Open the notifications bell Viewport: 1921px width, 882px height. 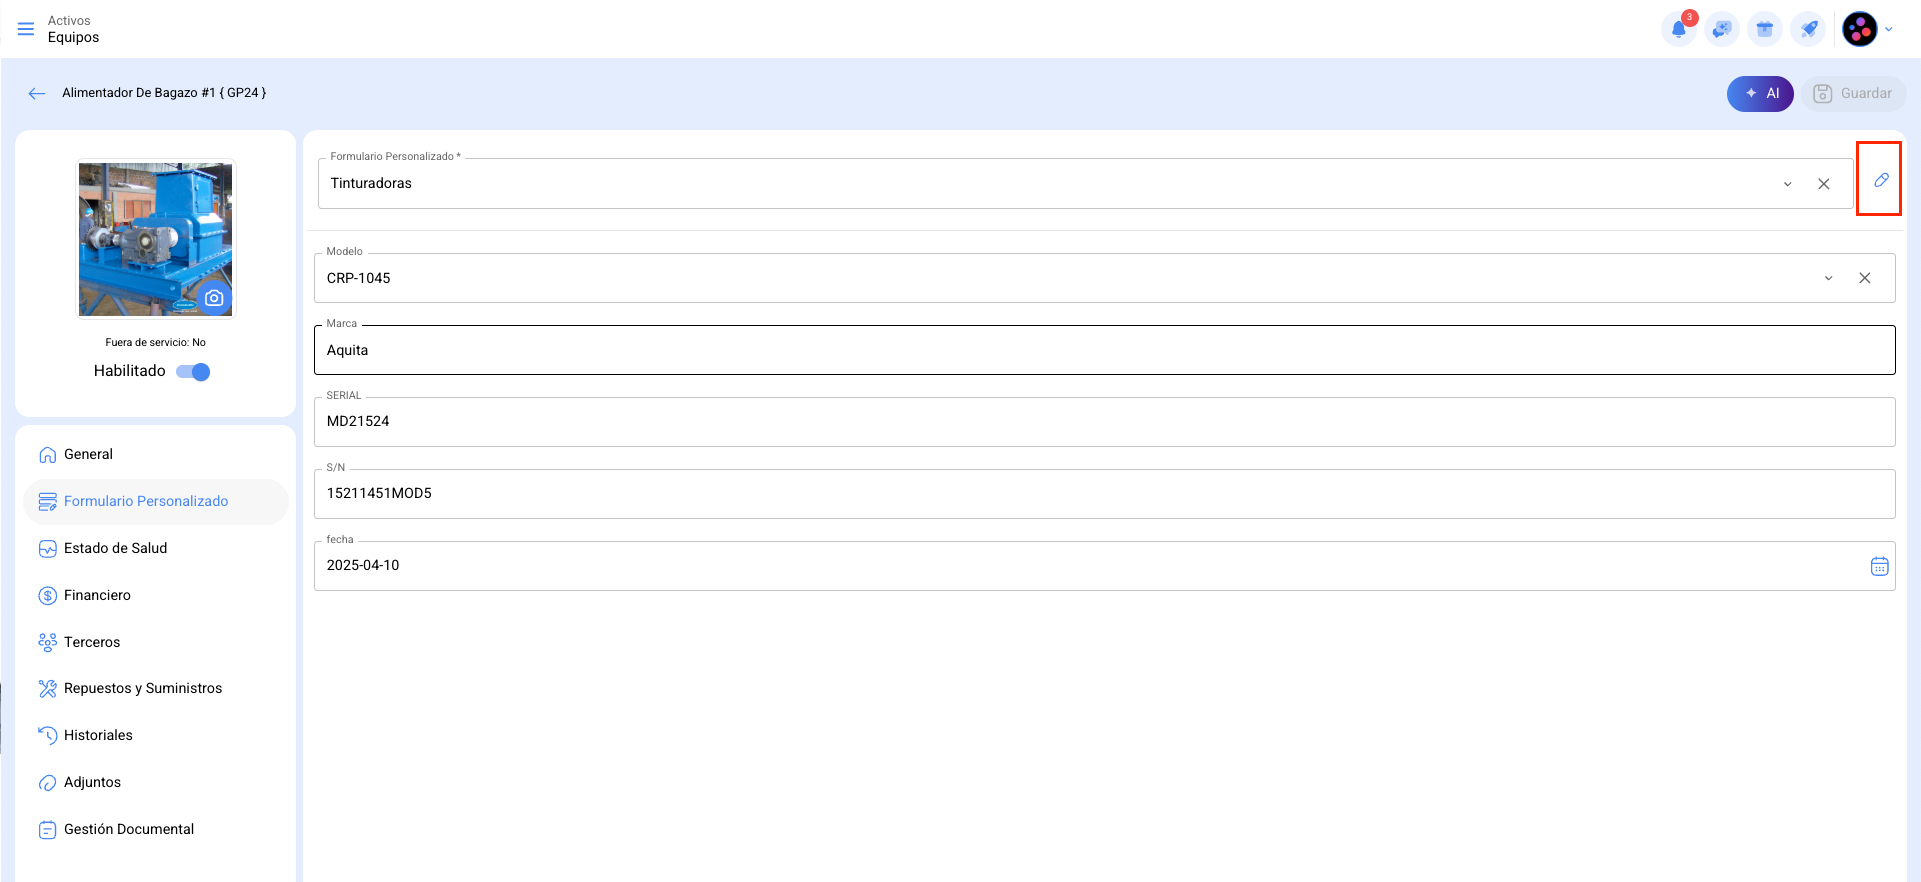pyautogui.click(x=1678, y=30)
